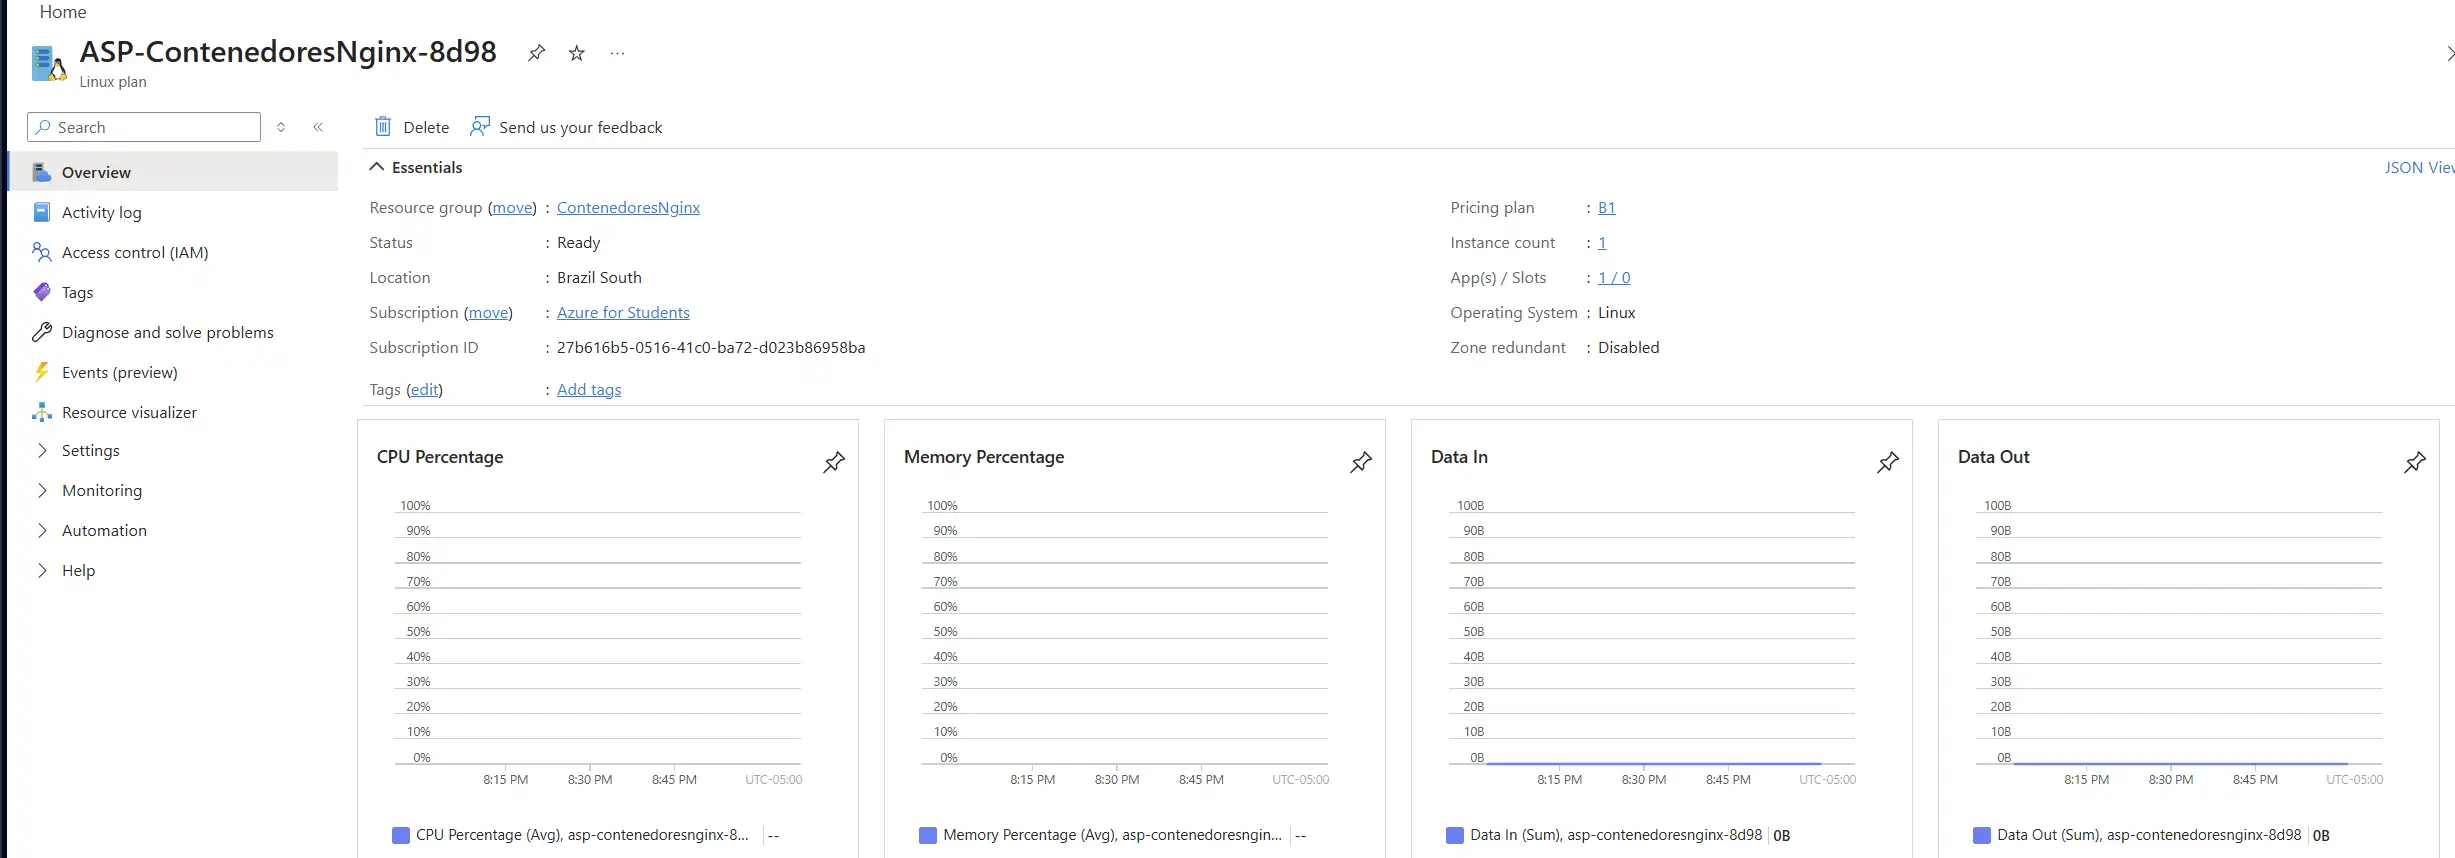Image resolution: width=2455 pixels, height=858 pixels.
Task: Click the CPU Percentage chart title
Action: tap(440, 457)
